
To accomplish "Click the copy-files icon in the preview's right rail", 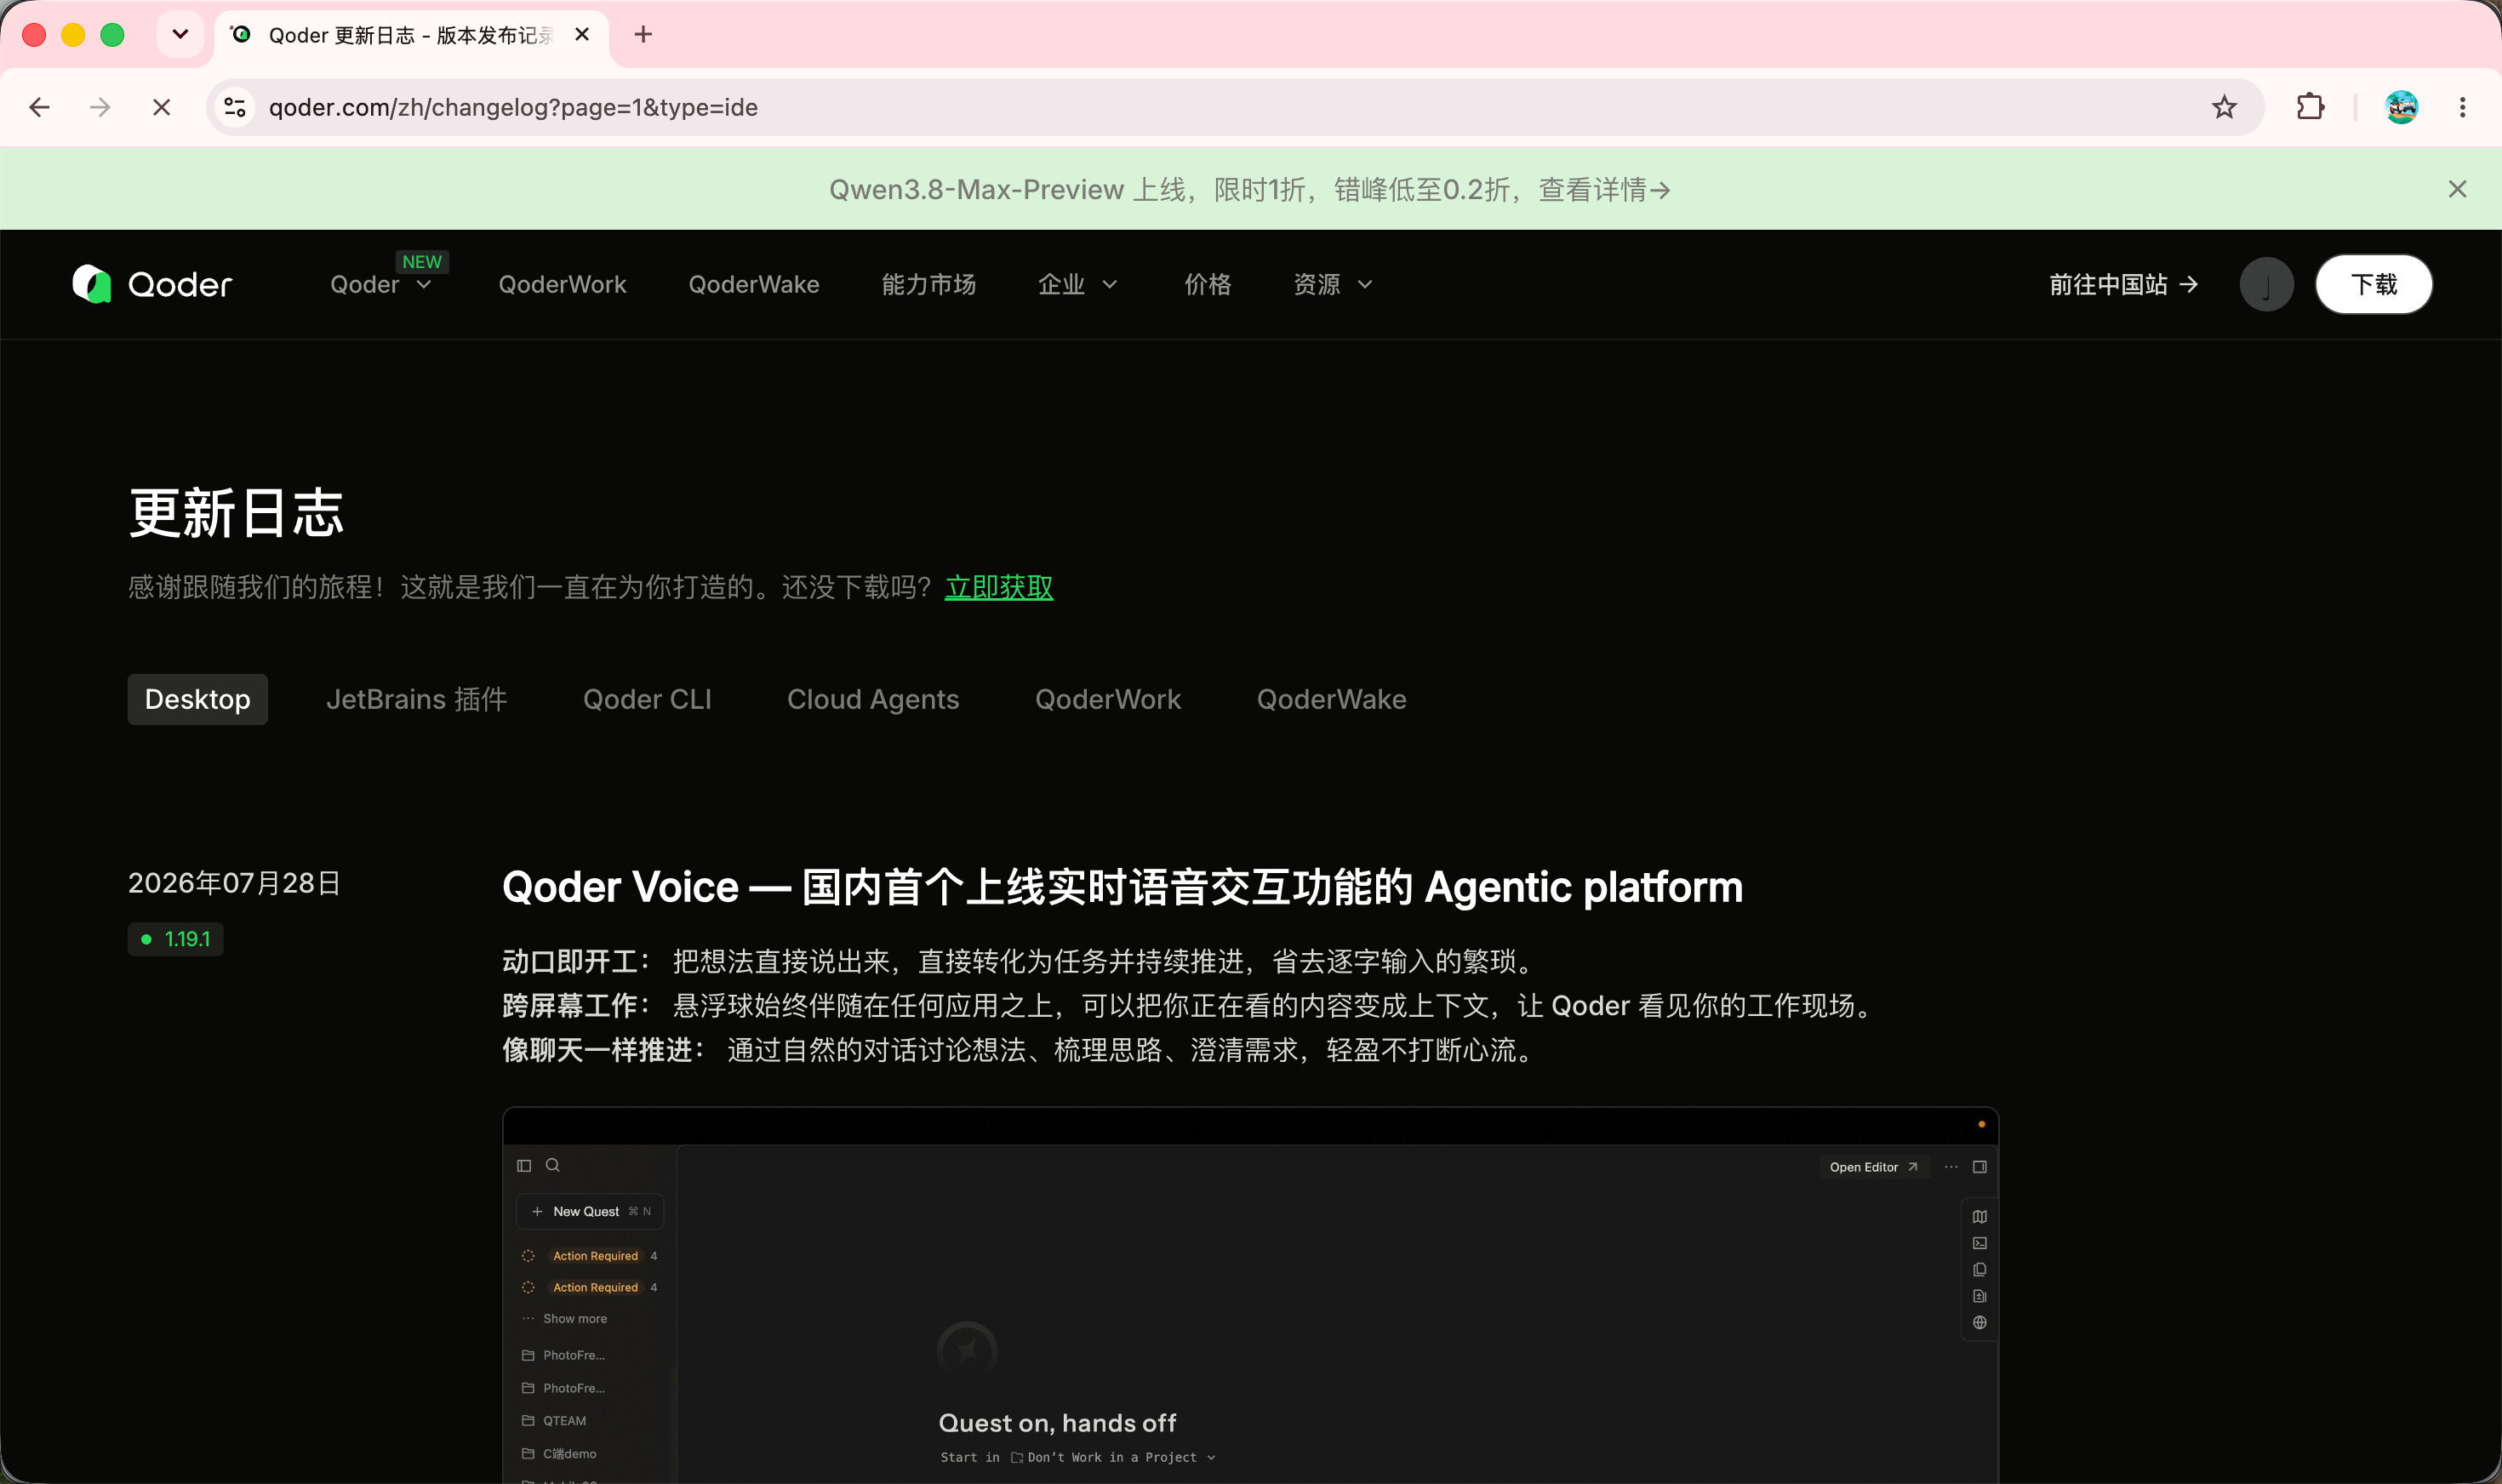I will click(x=1979, y=1270).
